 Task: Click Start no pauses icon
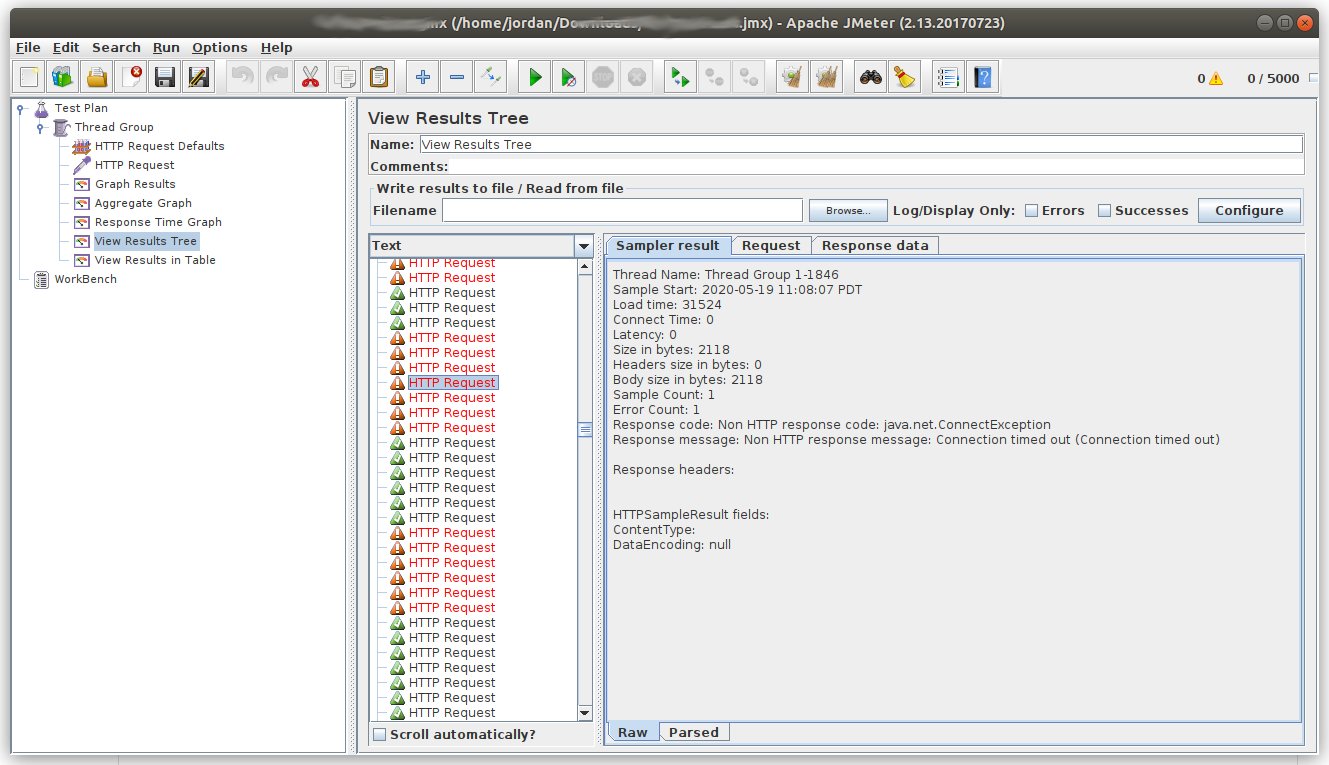[569, 77]
